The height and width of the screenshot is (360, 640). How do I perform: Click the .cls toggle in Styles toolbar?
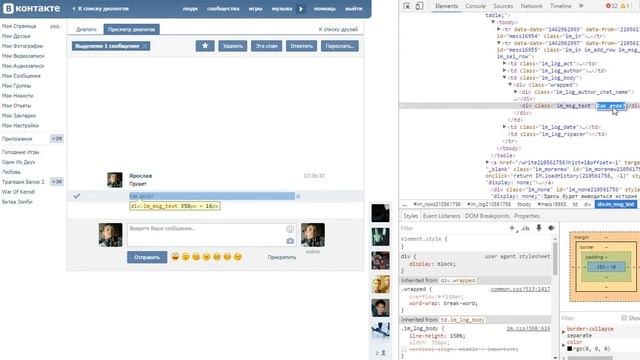(525, 228)
